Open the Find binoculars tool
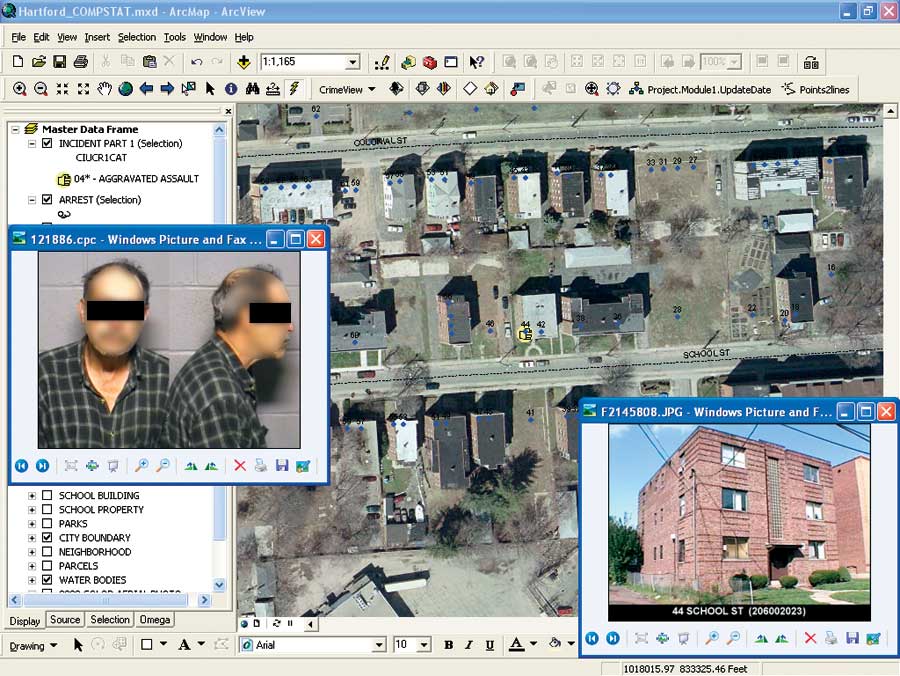900x676 pixels. click(252, 89)
